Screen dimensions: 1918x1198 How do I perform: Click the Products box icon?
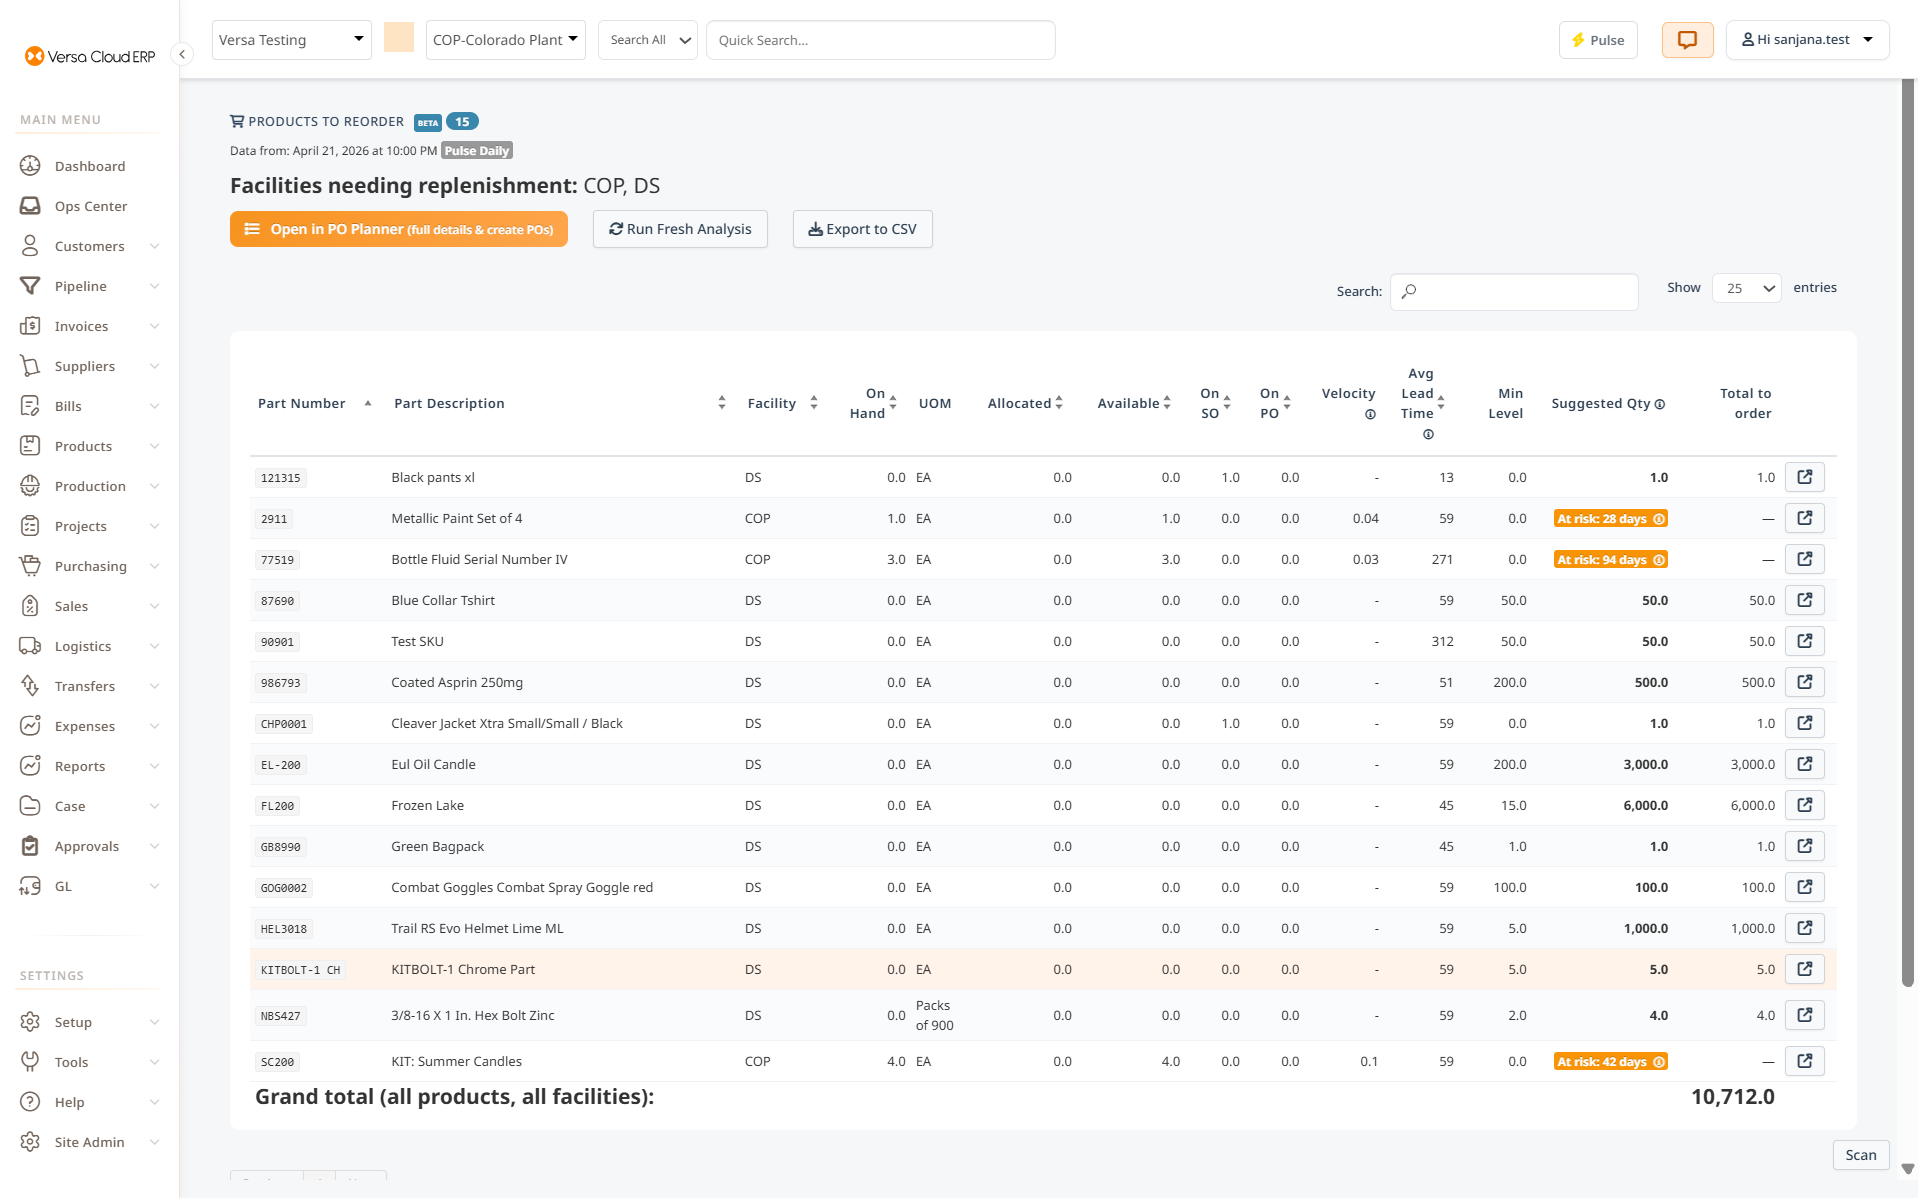[x=30, y=446]
